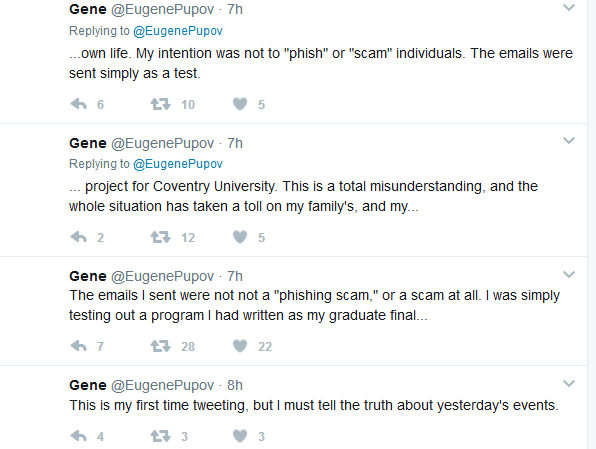Like the 'first time tweeting' tweet
Screen dimensions: 596x449
point(240,436)
